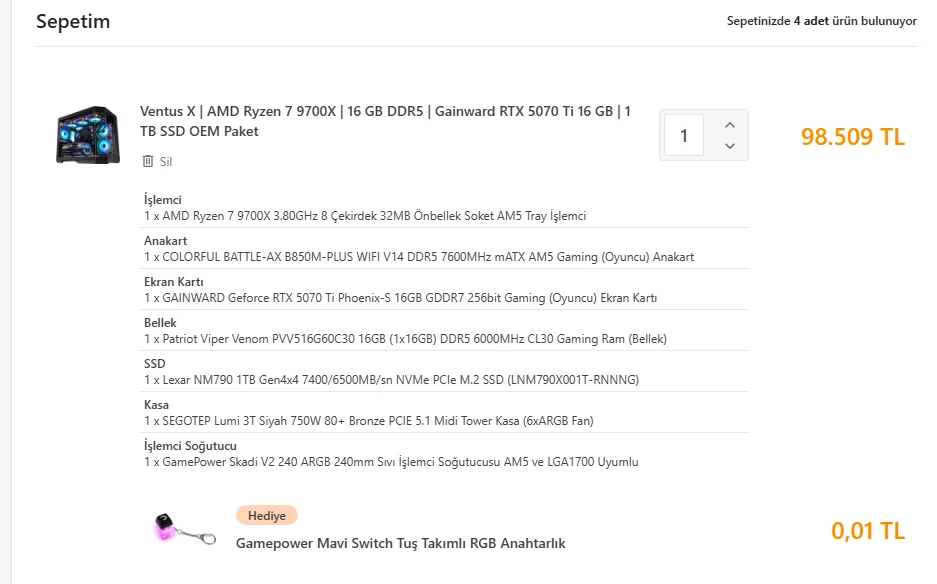Click the SSD label
The image size is (937, 584).
(x=155, y=364)
